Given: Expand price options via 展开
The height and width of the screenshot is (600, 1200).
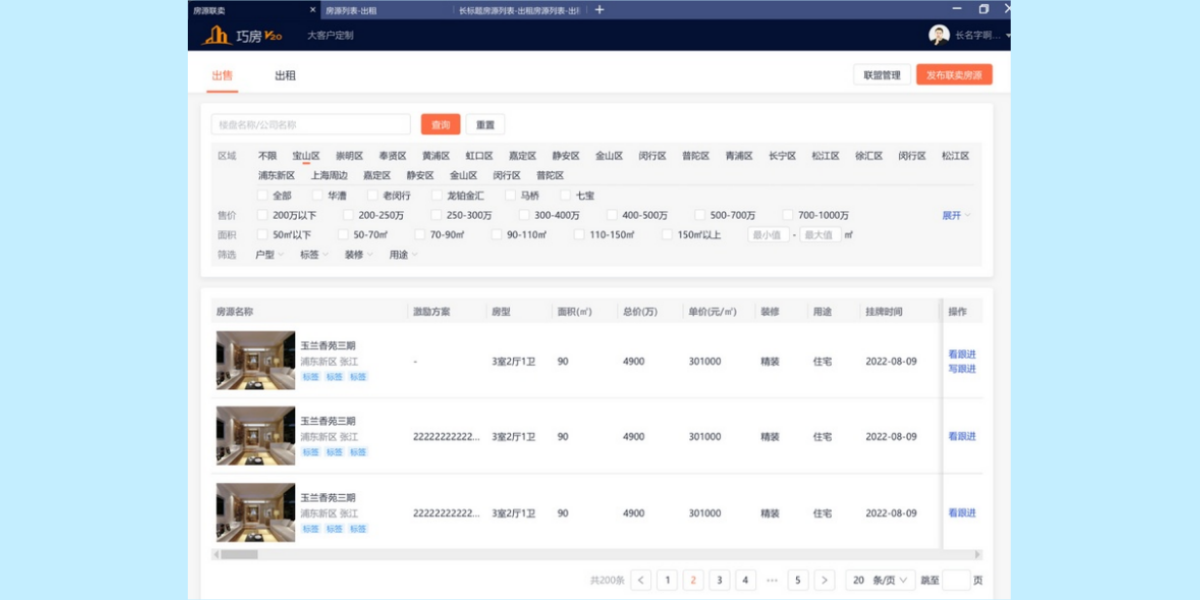Looking at the screenshot, I should tap(955, 215).
